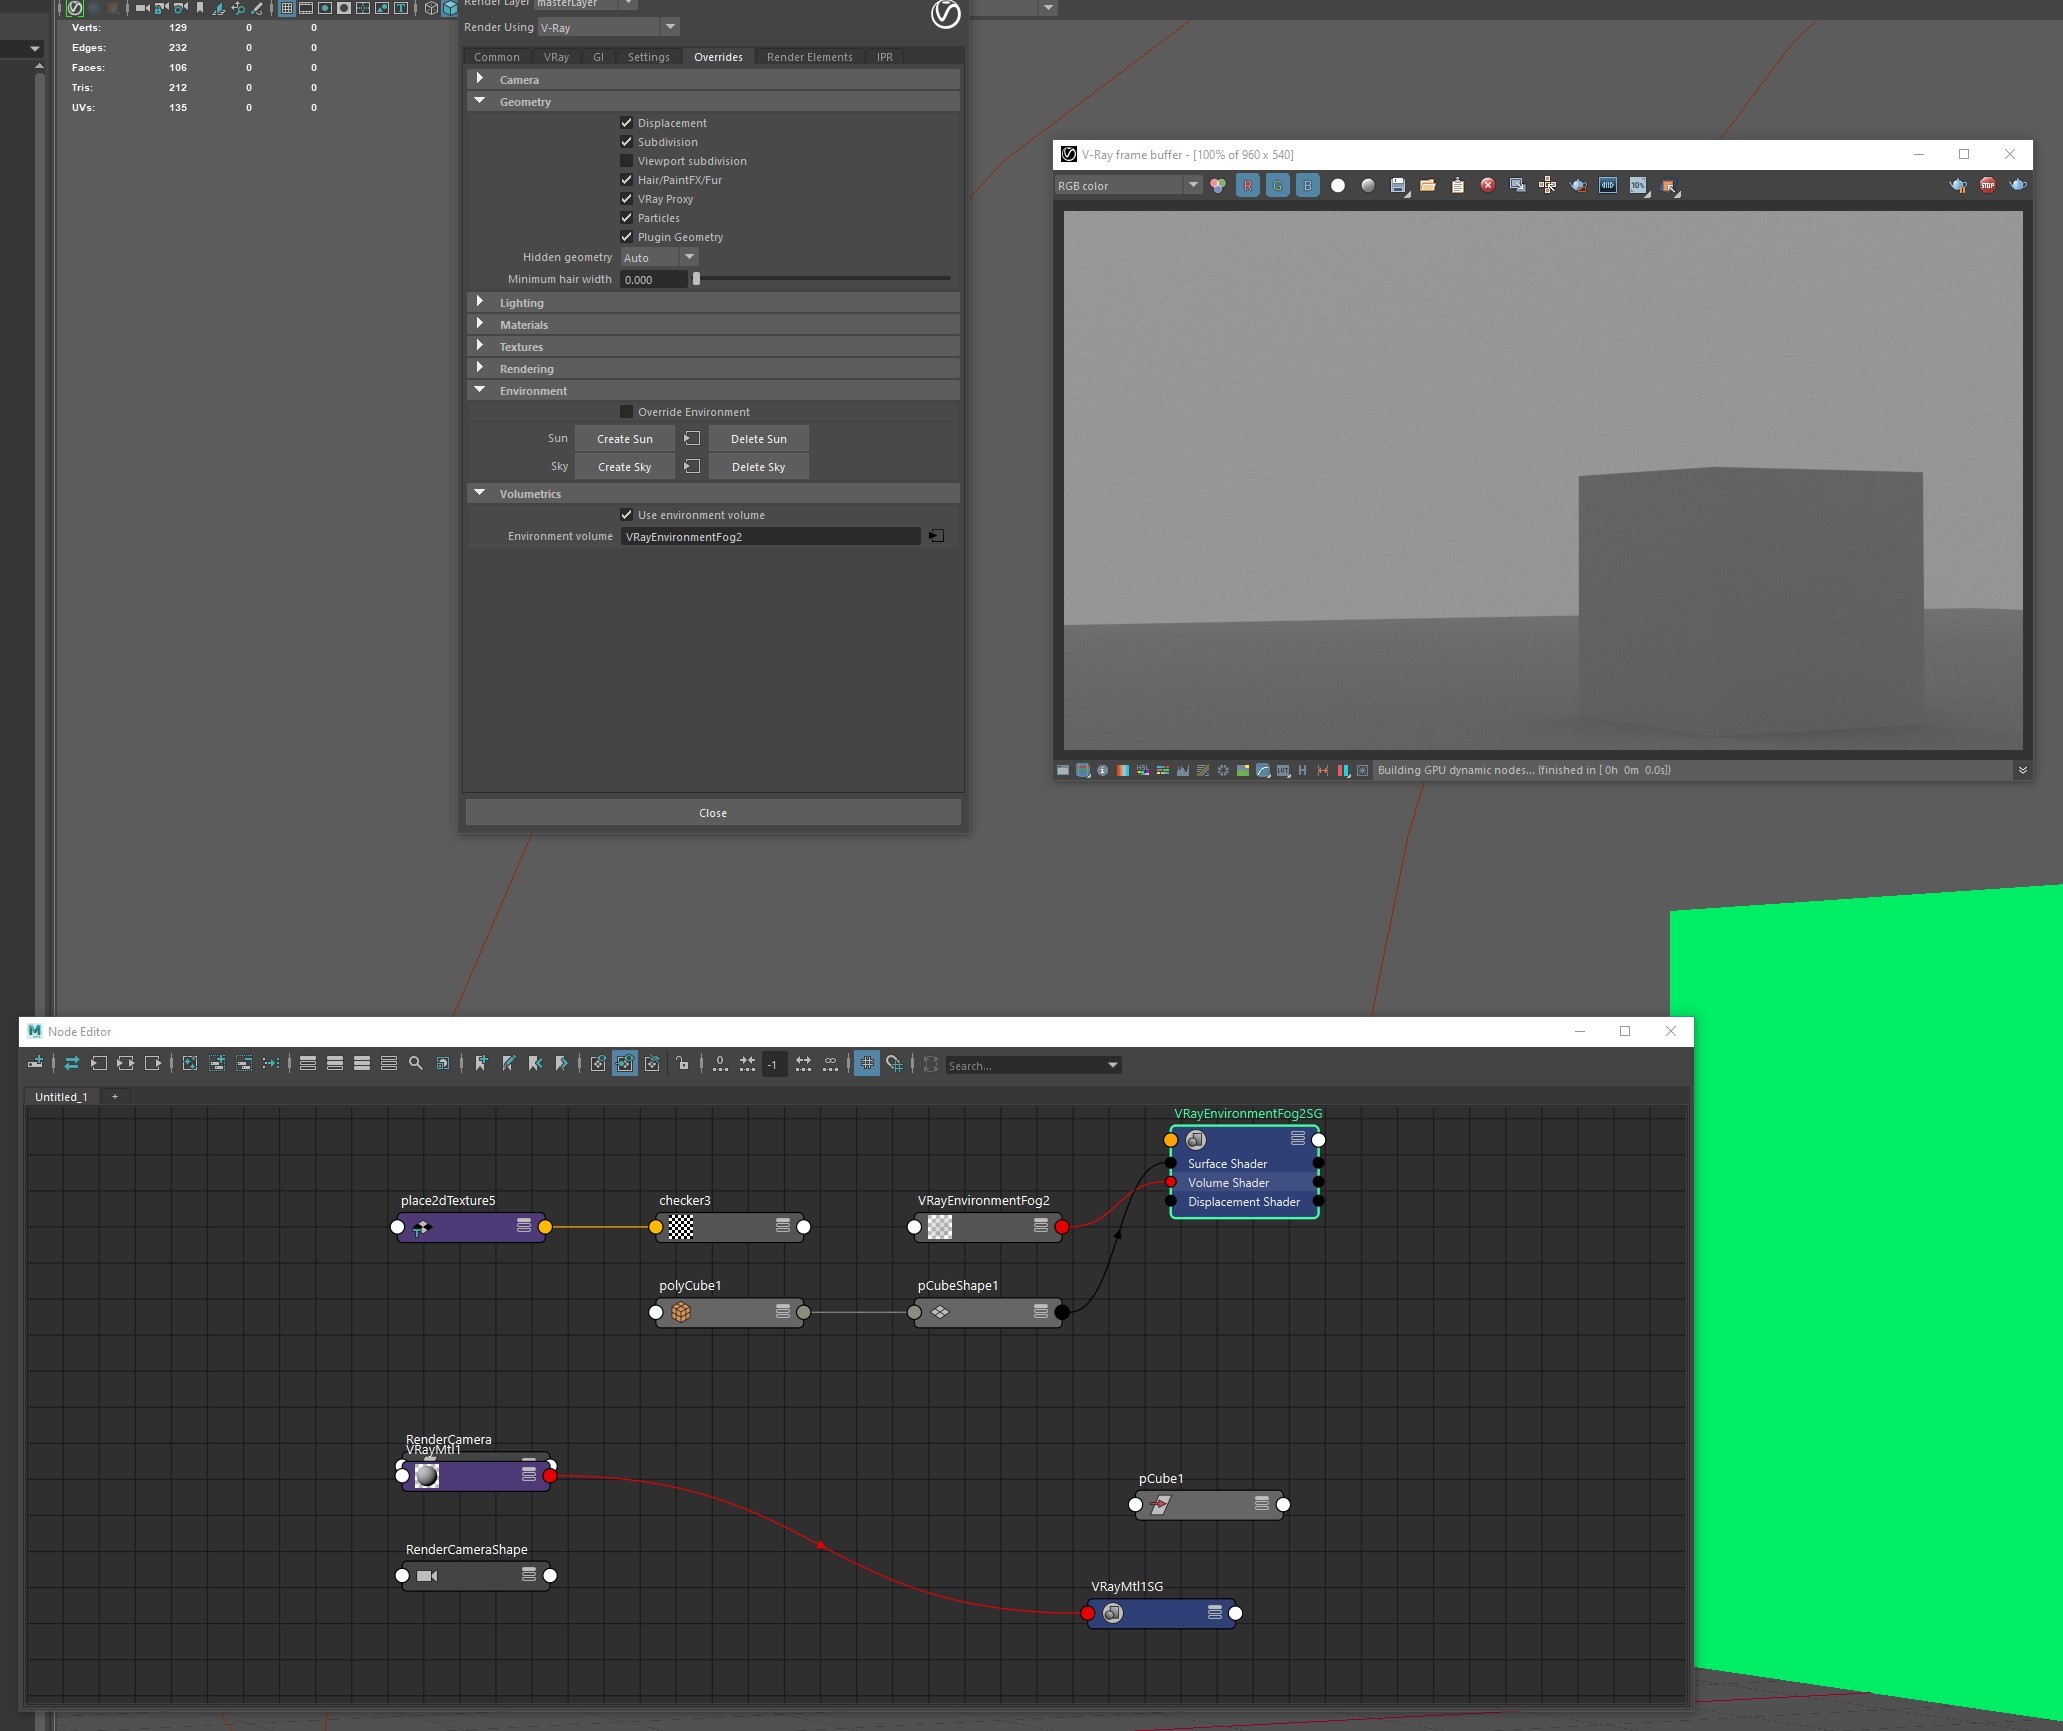The image size is (2063, 1731).
Task: Toggle the VRay Proxy checkbox
Action: click(x=626, y=198)
